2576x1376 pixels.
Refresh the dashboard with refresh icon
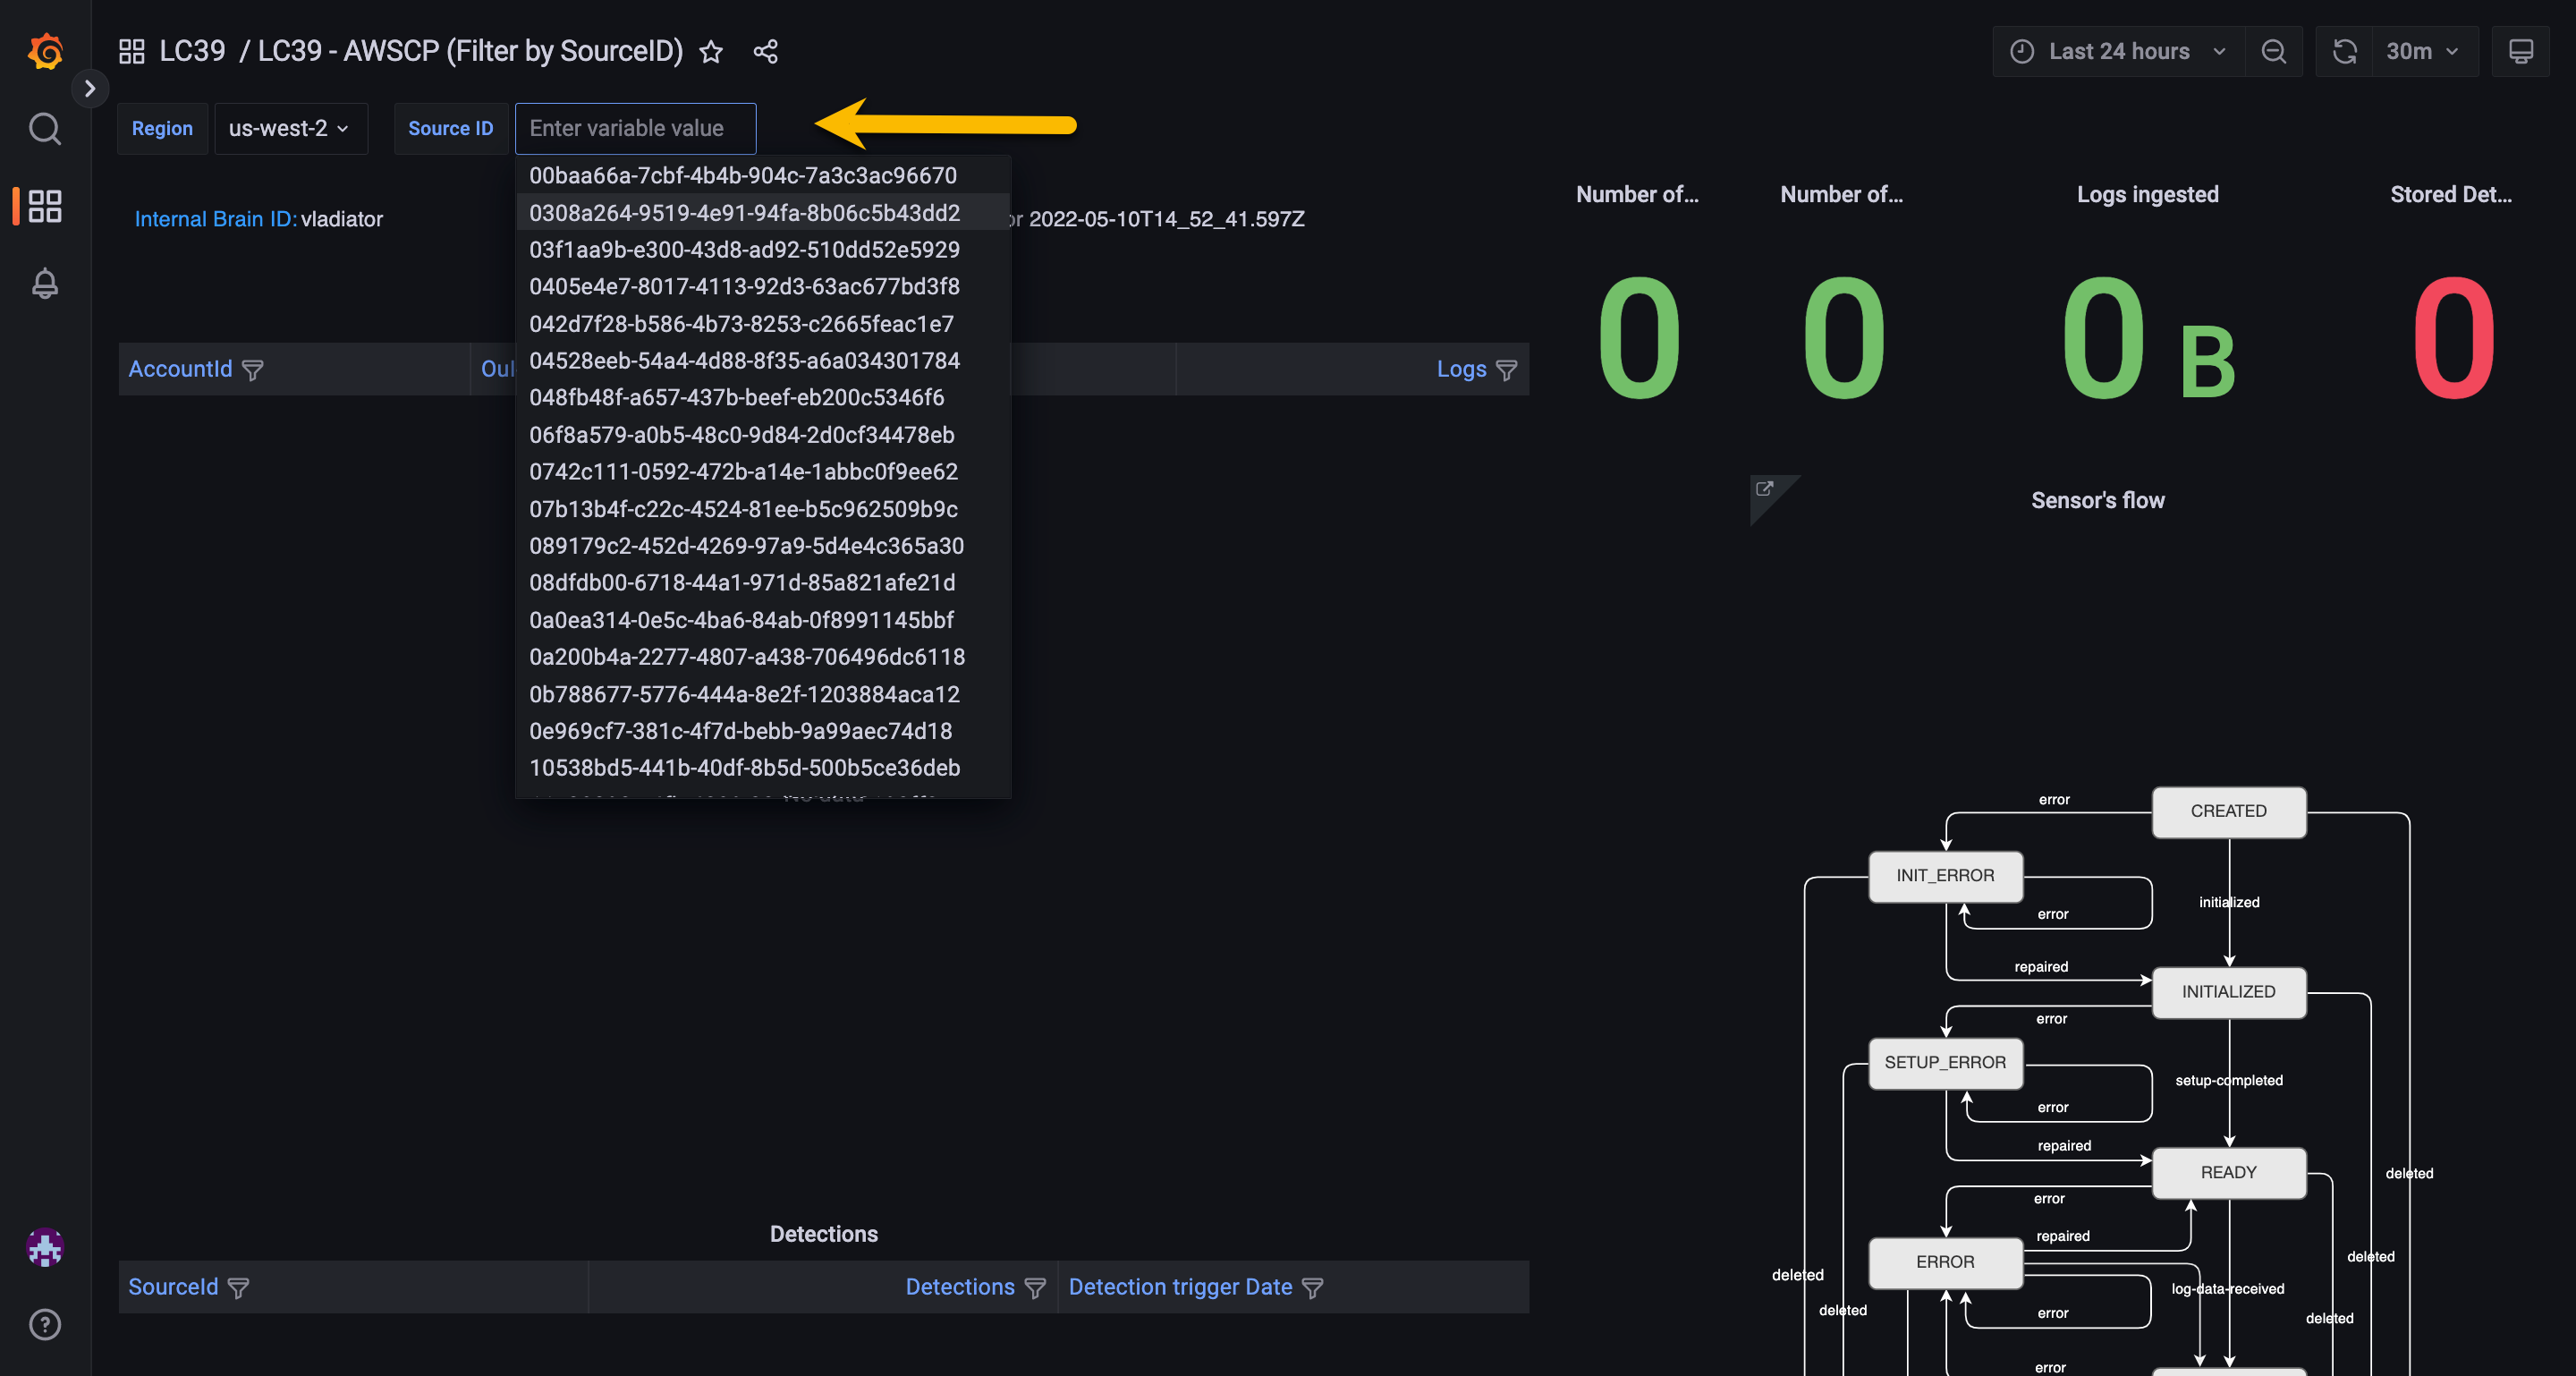click(2344, 52)
